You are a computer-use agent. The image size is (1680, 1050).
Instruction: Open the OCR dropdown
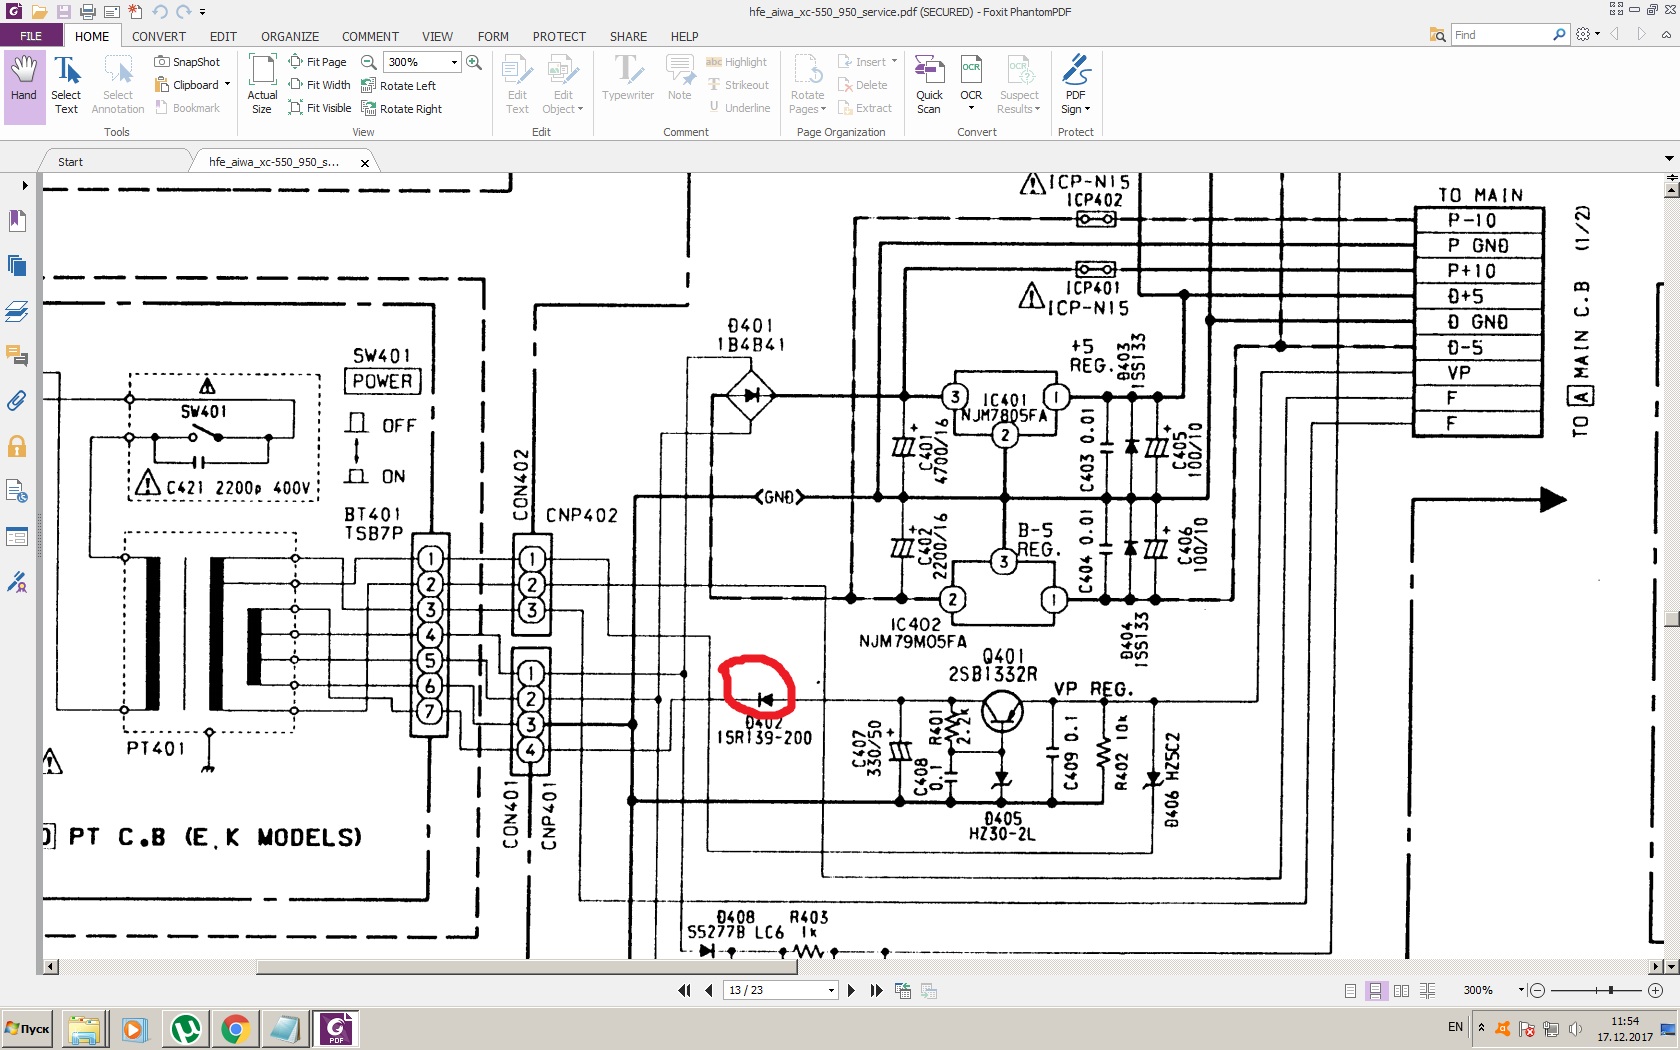[x=971, y=108]
